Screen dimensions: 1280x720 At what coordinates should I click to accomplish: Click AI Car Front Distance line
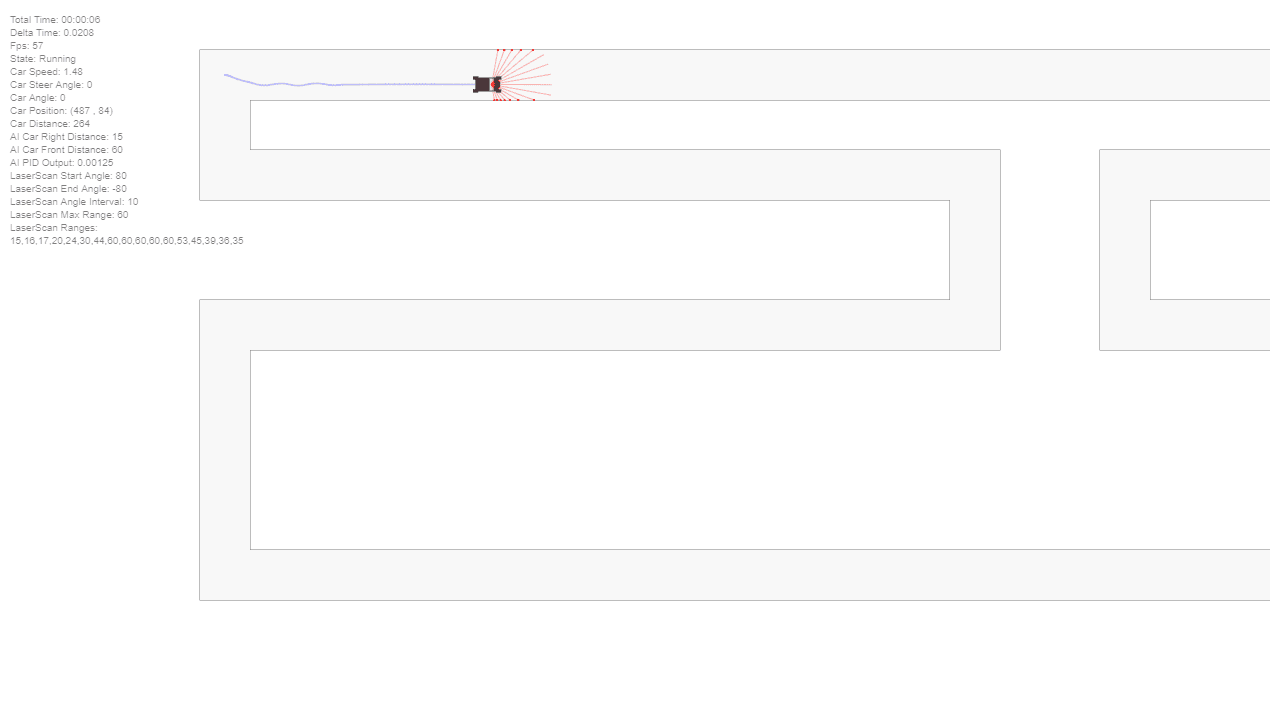pyautogui.click(x=67, y=150)
